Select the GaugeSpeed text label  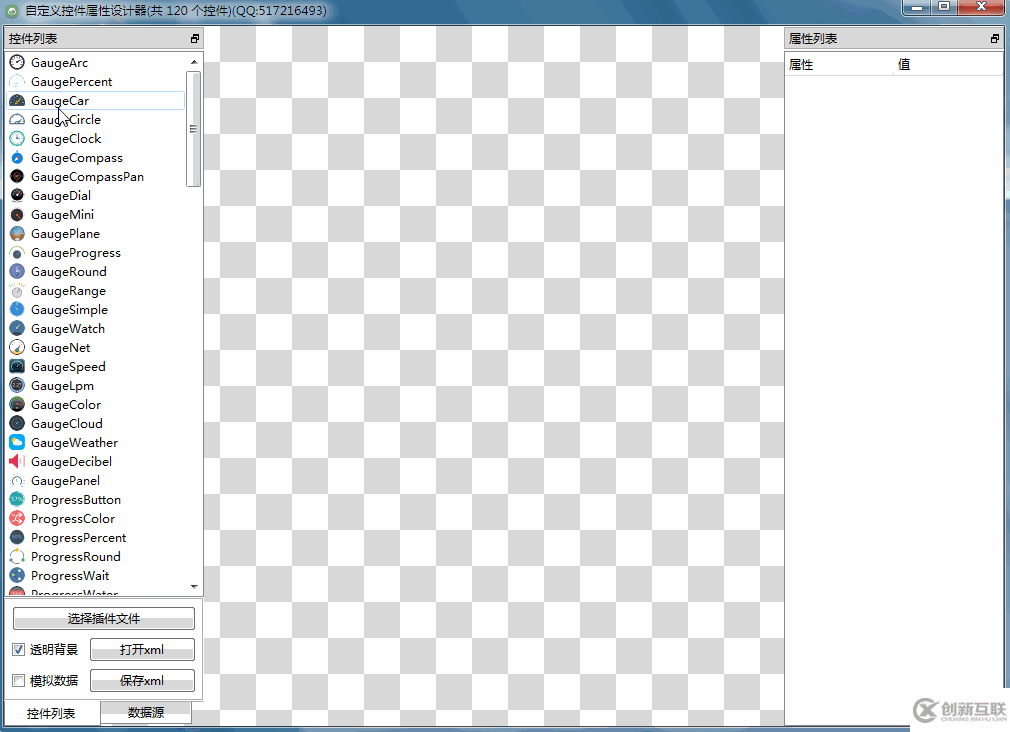point(68,367)
